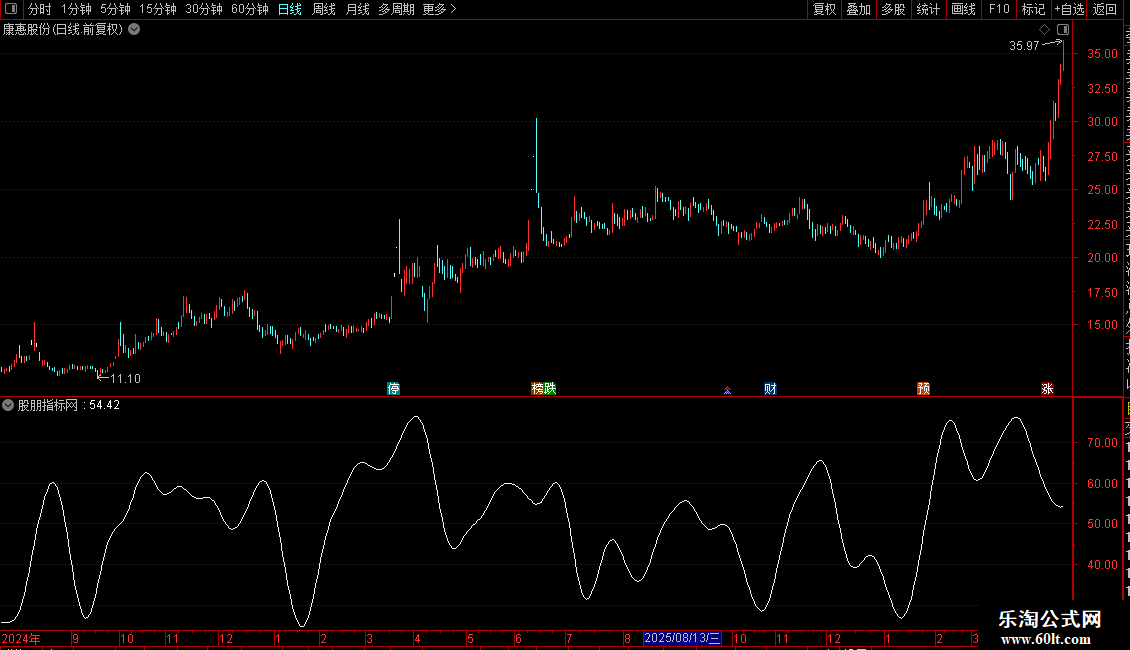1130x650 pixels.
Task: Toggle the 叠加 overlay option
Action: pyautogui.click(x=858, y=9)
